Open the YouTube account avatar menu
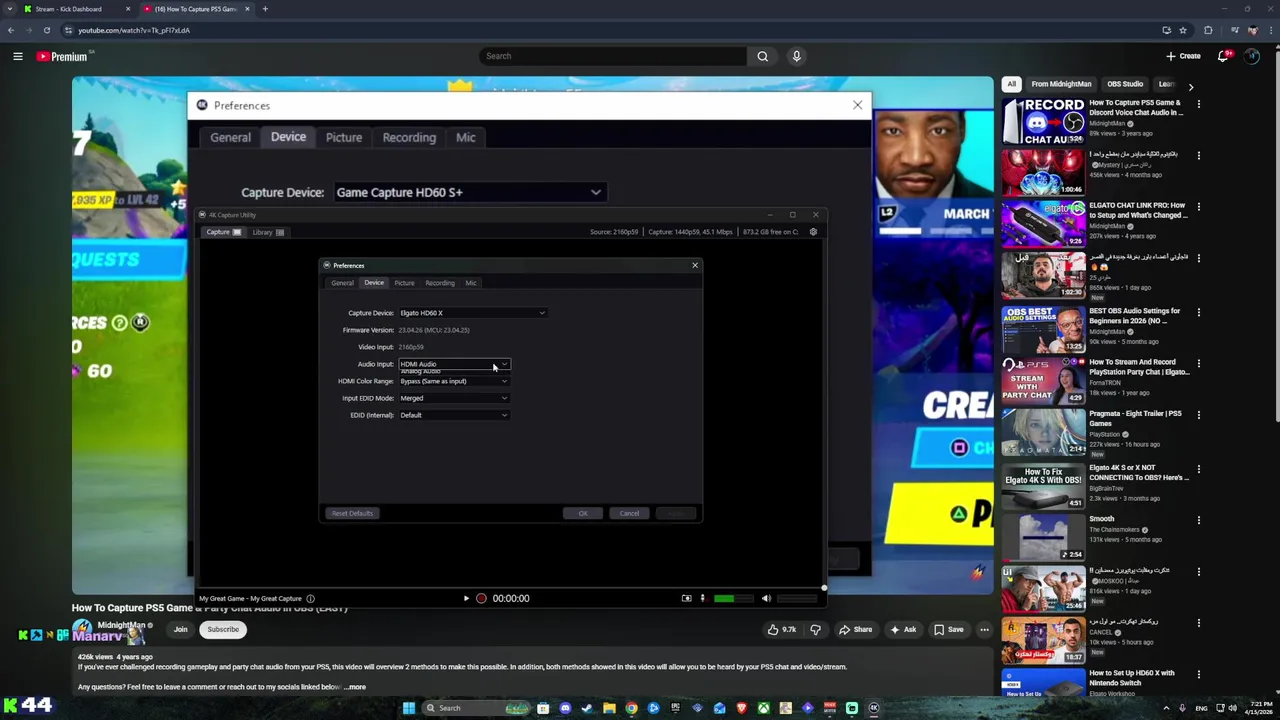 point(1252,56)
